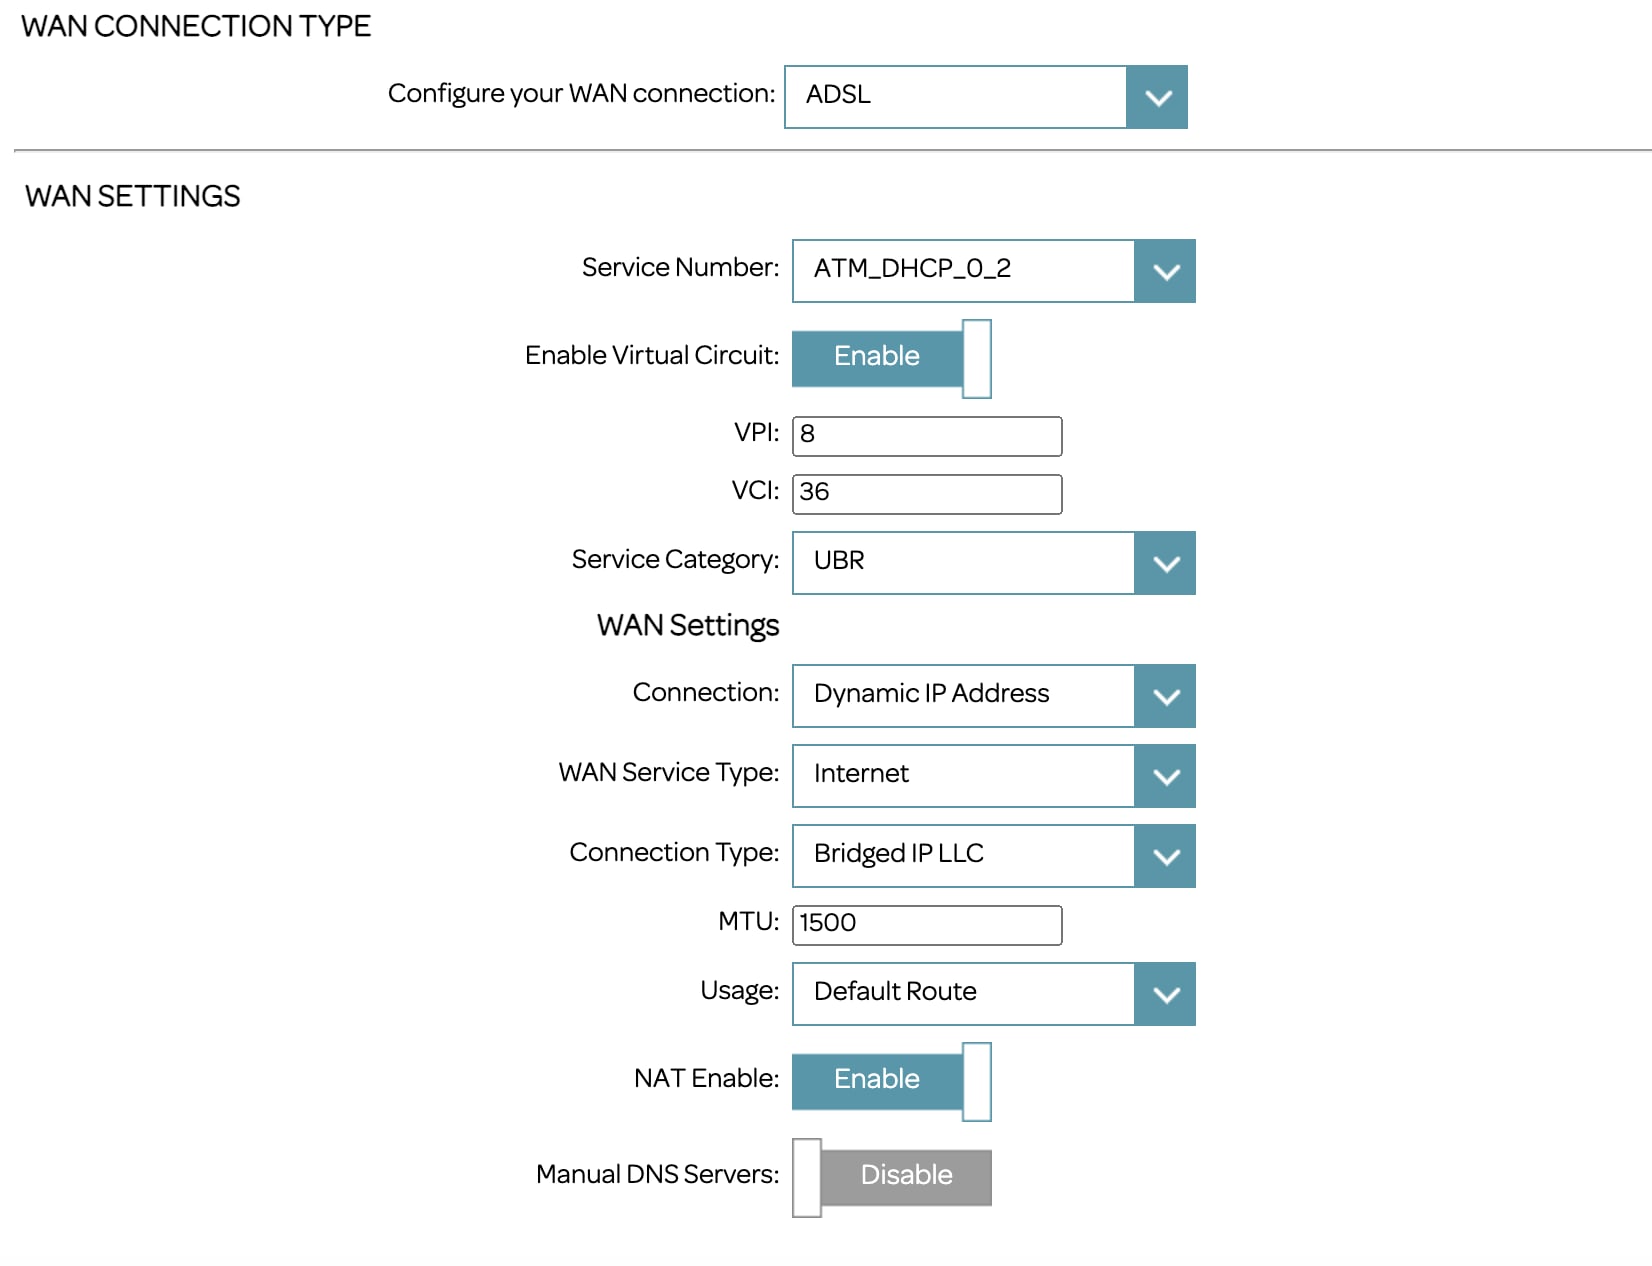Open the Connection dropdown showing Dynamic IP Address
The image size is (1652, 1266).
(994, 696)
